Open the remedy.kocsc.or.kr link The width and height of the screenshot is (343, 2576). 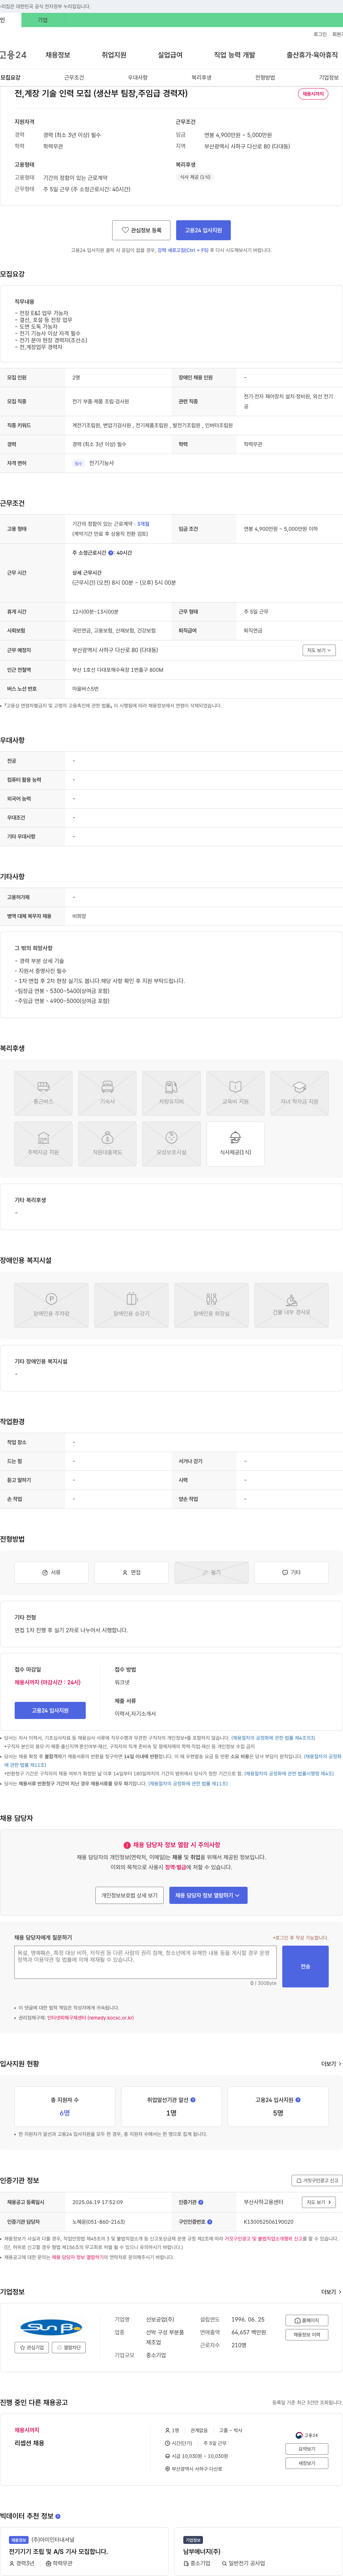[x=90, y=2018]
